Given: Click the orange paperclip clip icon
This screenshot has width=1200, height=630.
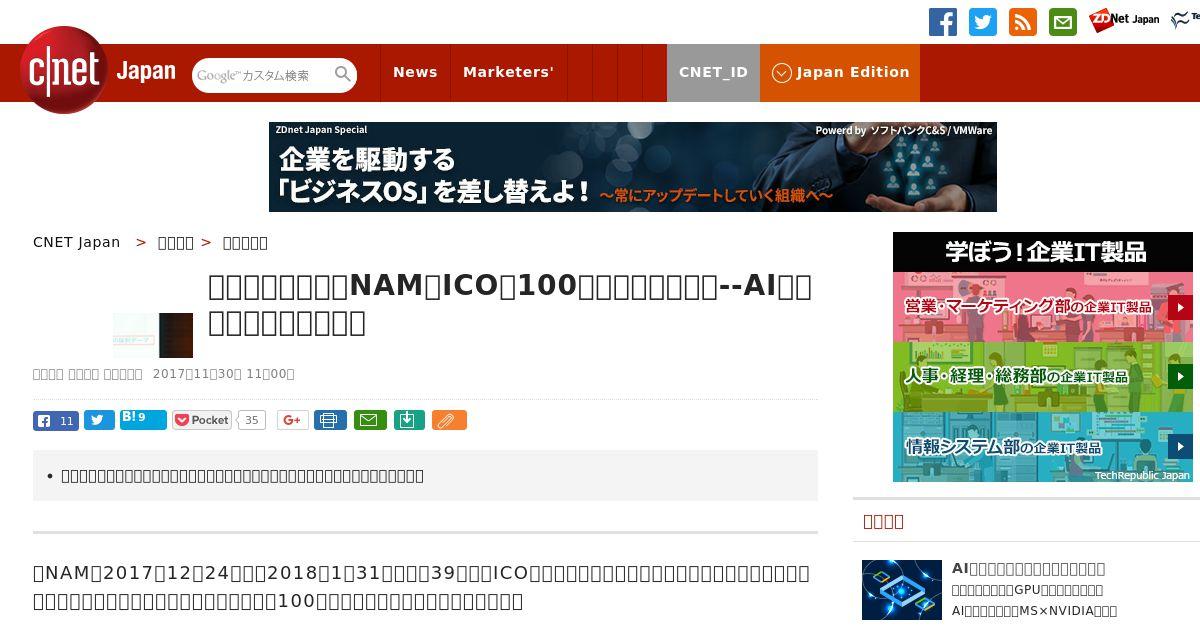Looking at the screenshot, I should [x=449, y=420].
